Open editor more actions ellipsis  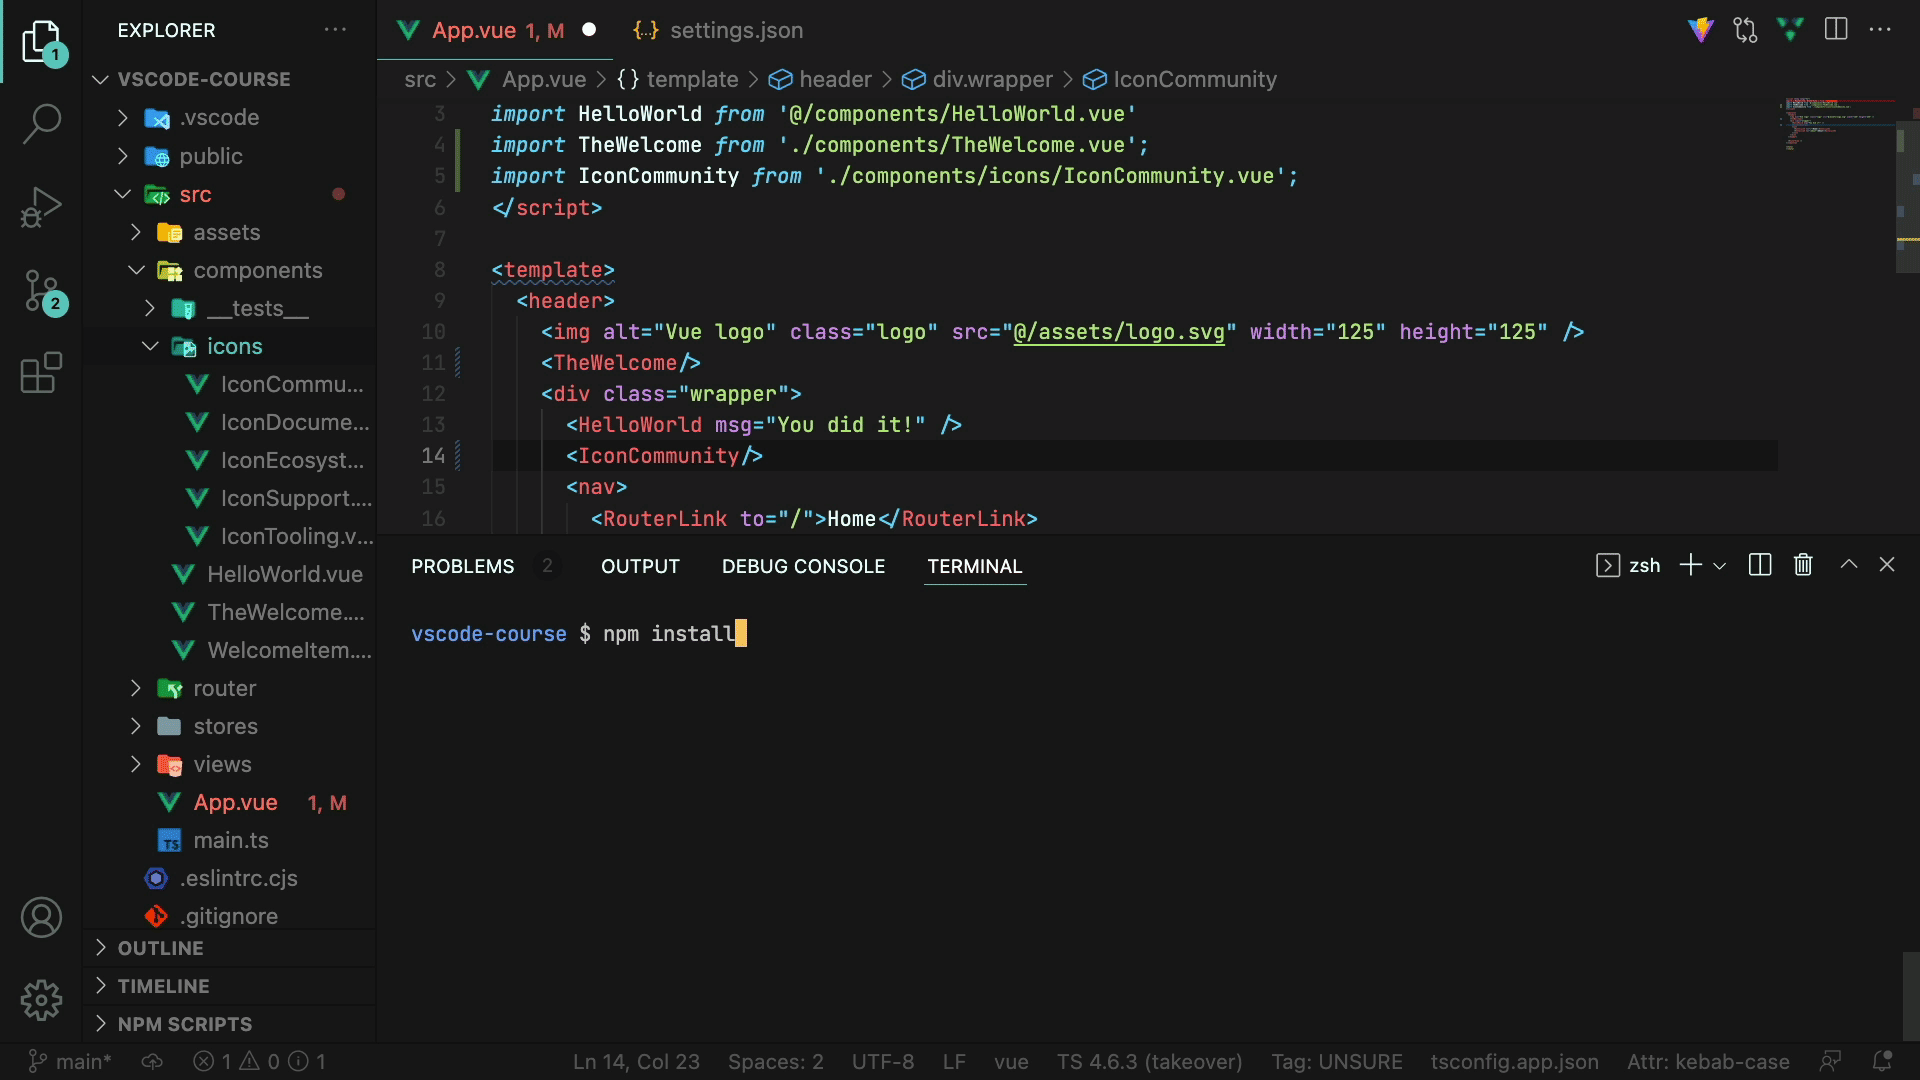1880,30
